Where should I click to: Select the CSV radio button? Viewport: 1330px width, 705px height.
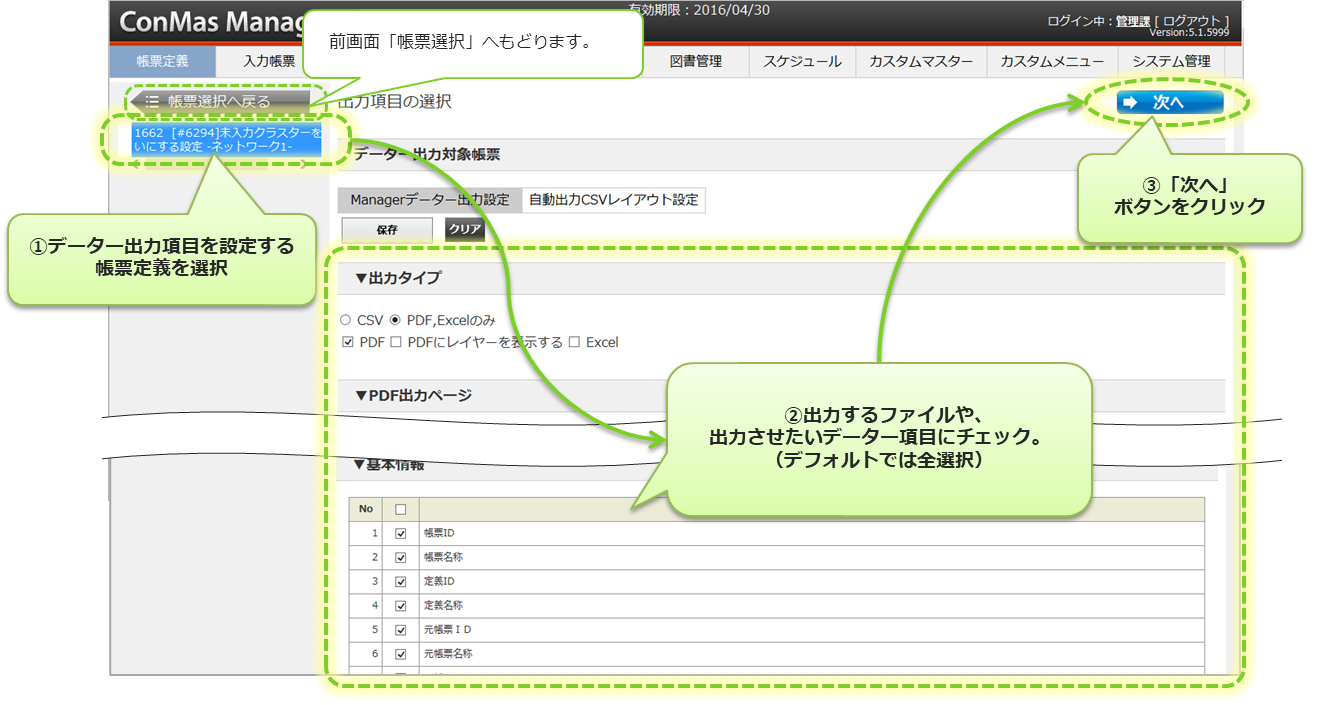(x=346, y=321)
